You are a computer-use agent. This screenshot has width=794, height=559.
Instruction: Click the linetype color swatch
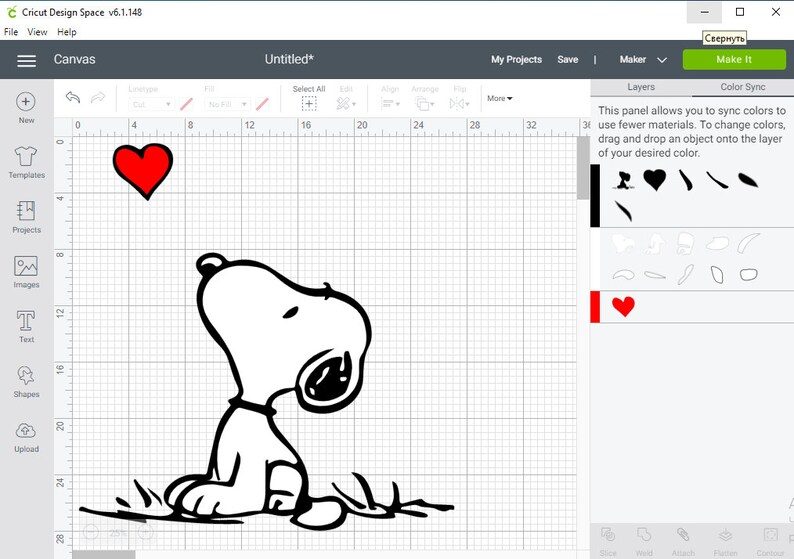186,104
